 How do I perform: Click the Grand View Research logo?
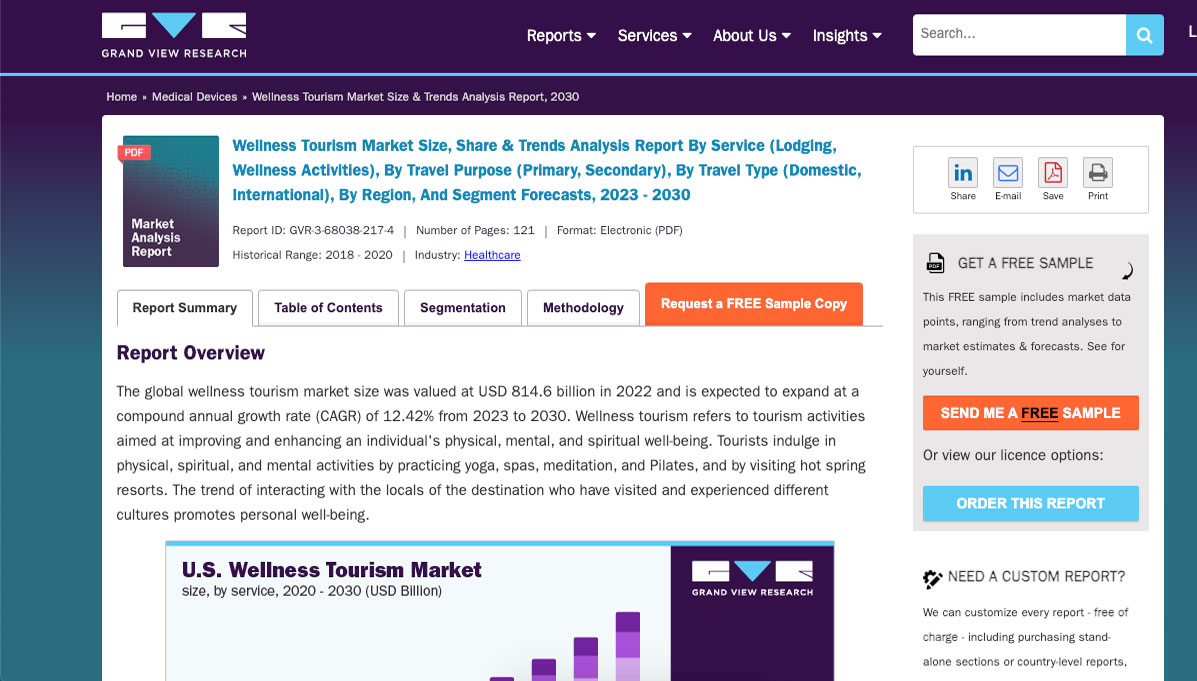point(174,35)
